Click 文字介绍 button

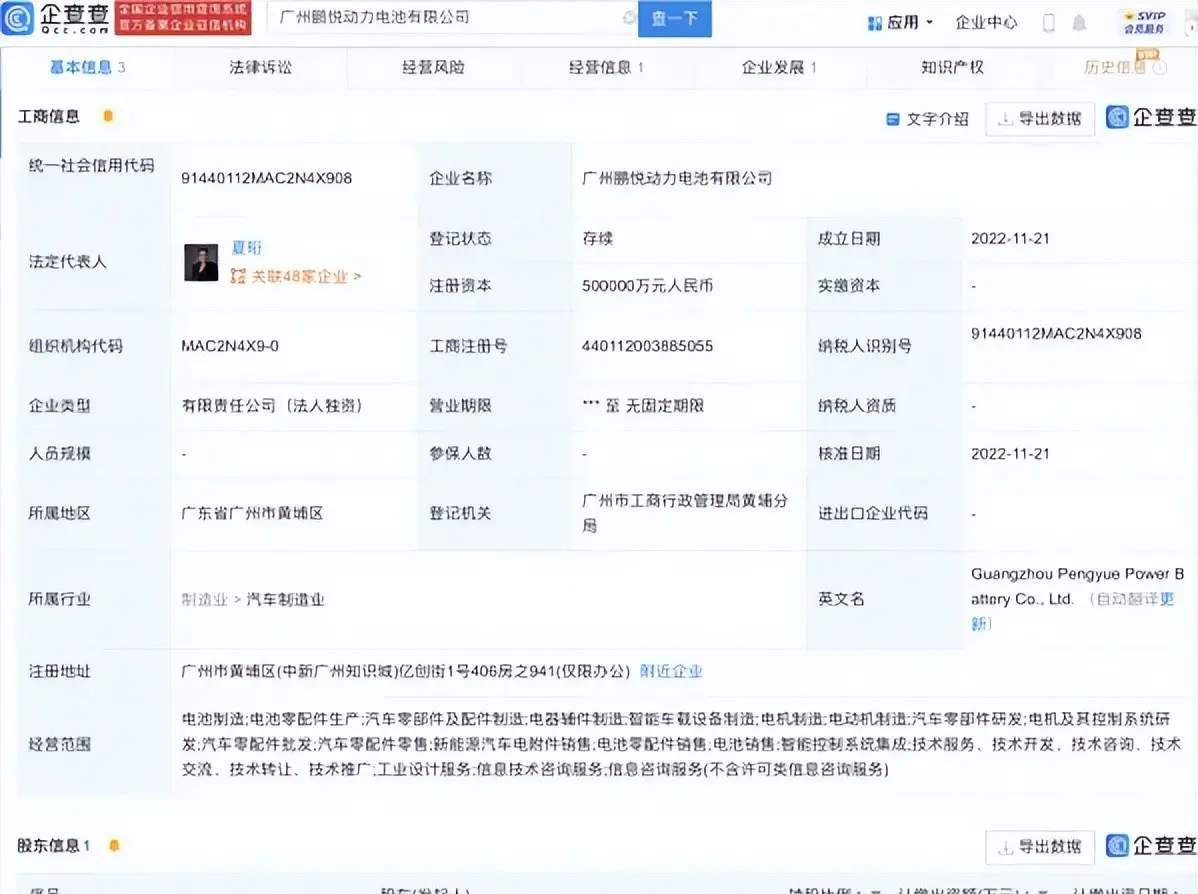pos(928,119)
